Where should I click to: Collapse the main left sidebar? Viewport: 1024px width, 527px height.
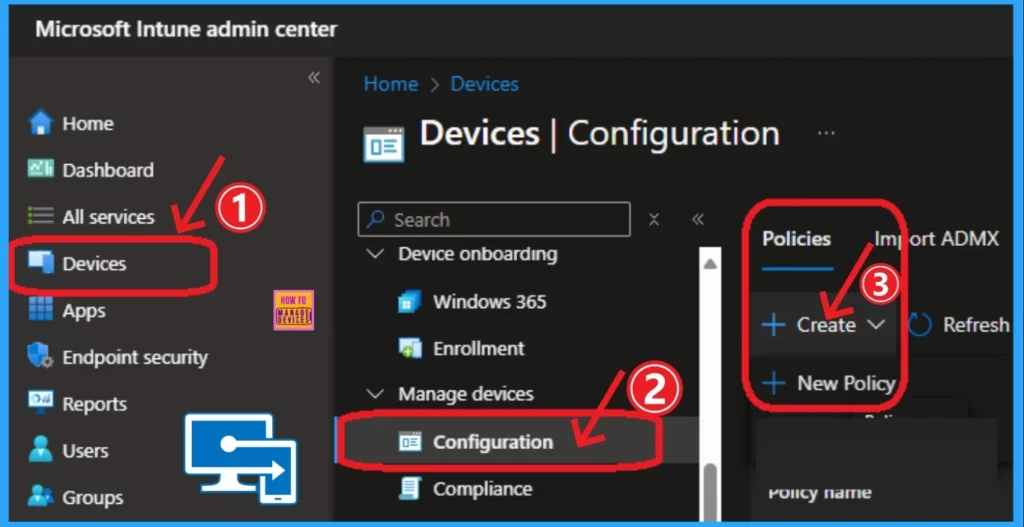[314, 78]
